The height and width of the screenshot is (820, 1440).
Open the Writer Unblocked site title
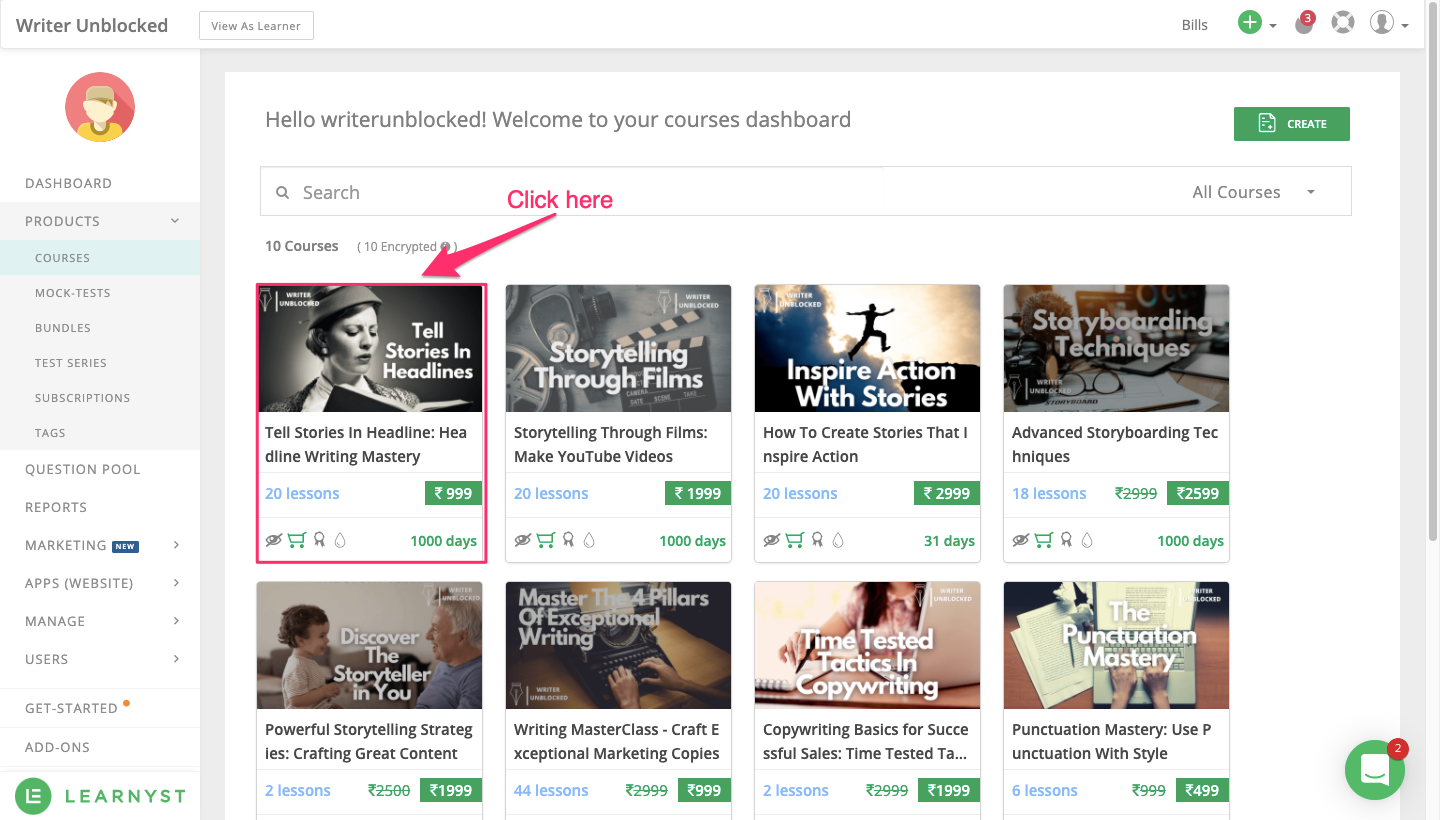point(92,25)
